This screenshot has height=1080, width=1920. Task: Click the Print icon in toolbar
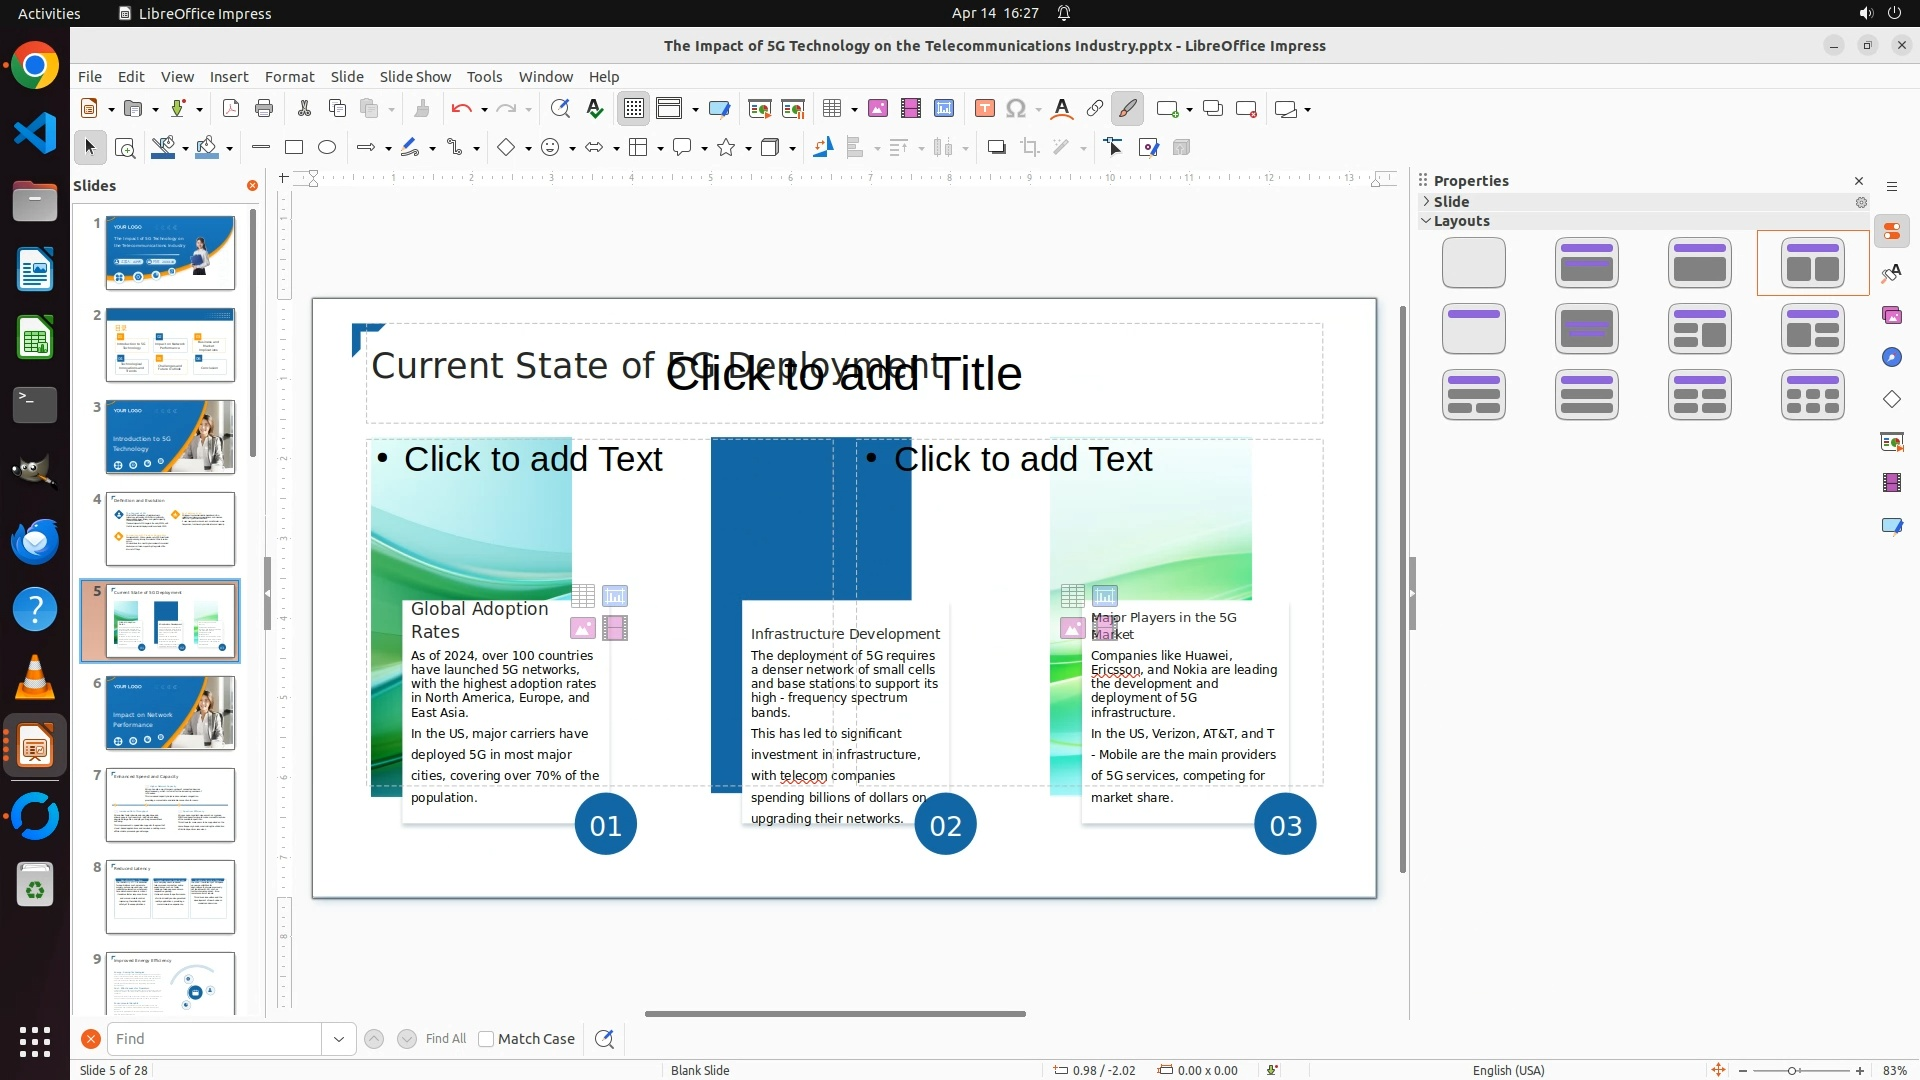point(264,109)
